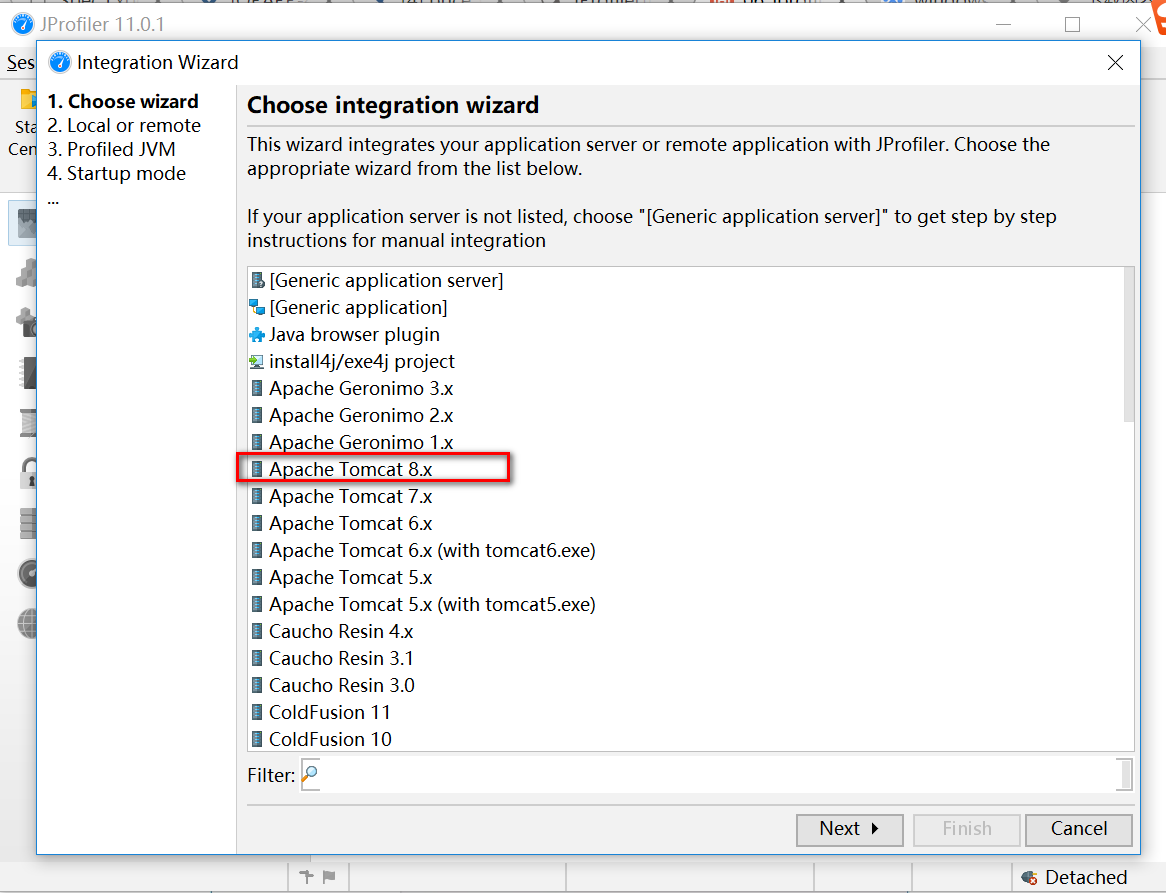The width and height of the screenshot is (1166, 893).
Task: Click the wizard list vertical scrollbar
Action: tap(1128, 344)
